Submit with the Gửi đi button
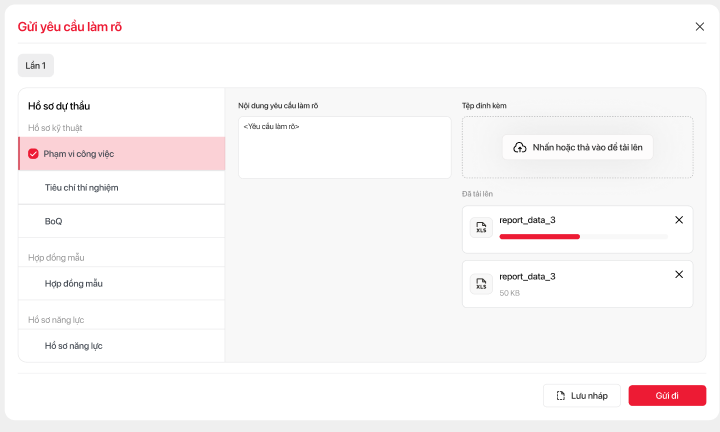720x432 pixels. tap(667, 396)
